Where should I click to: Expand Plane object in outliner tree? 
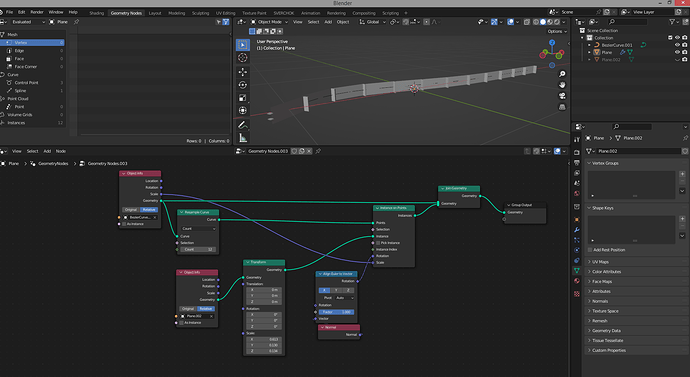589,52
